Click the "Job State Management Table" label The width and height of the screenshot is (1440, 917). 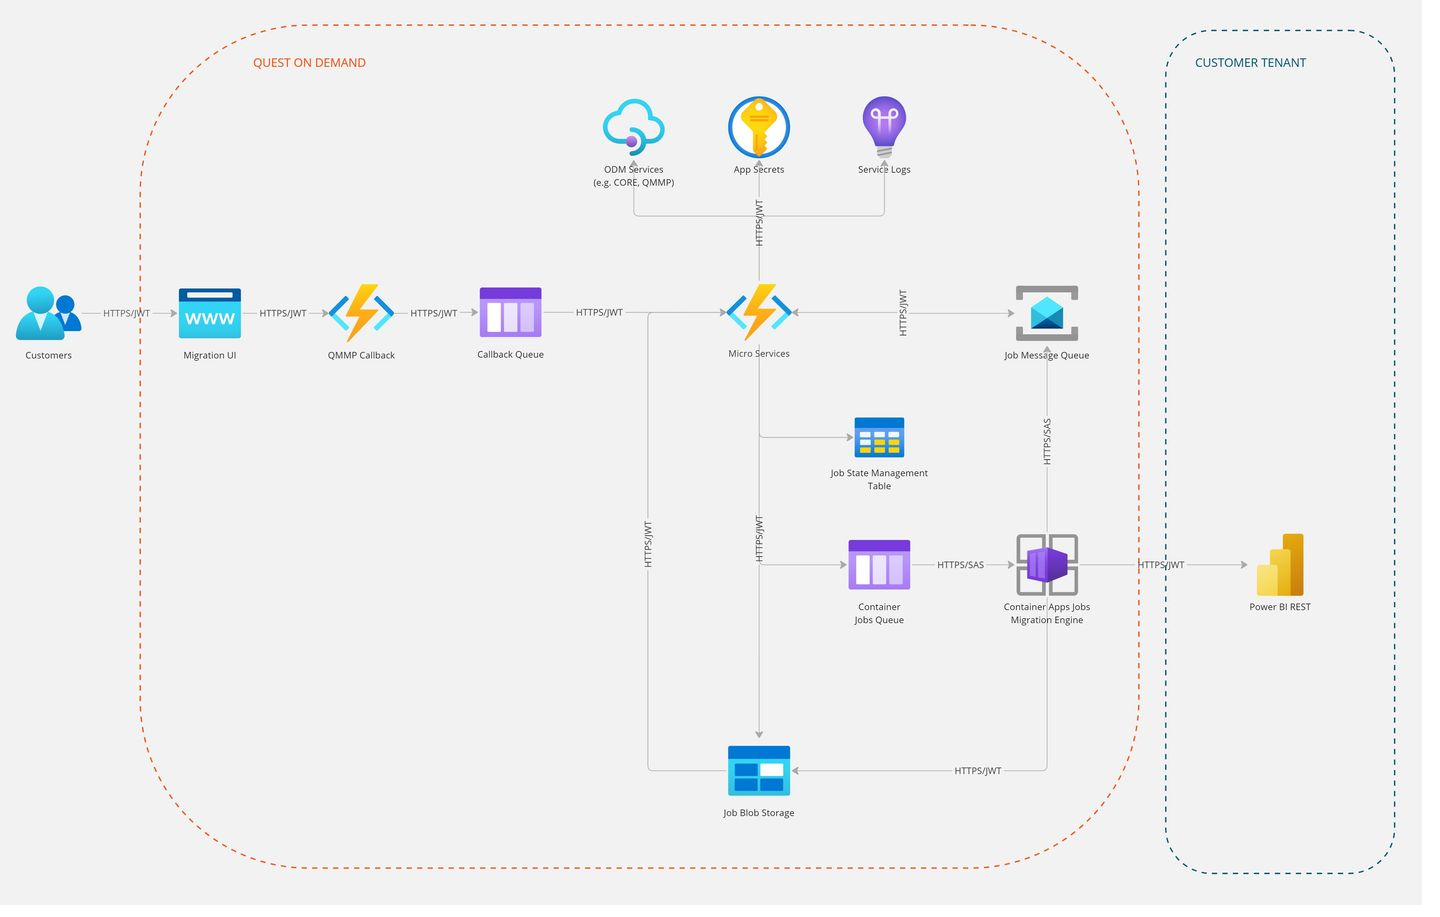(879, 479)
